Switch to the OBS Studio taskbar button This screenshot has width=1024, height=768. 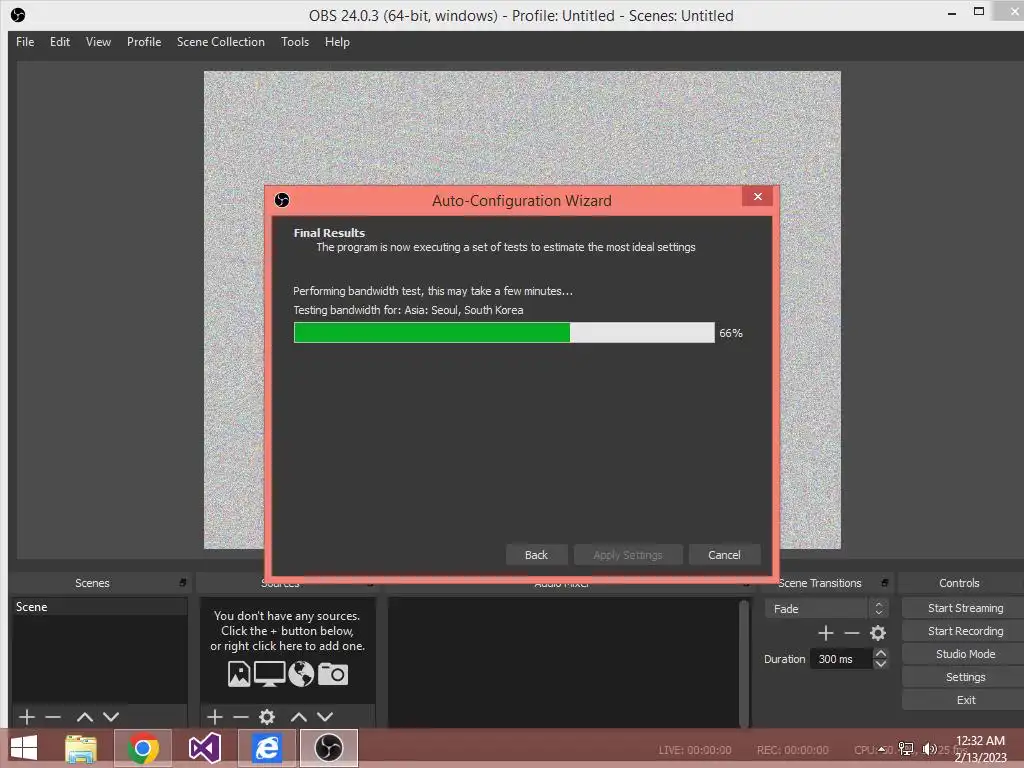pos(328,748)
